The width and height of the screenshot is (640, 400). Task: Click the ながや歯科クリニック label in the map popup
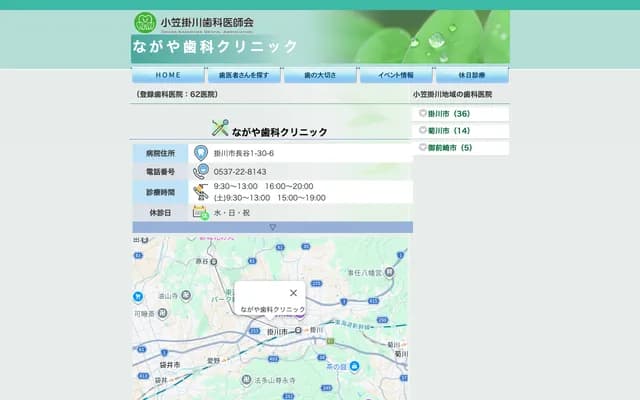(273, 309)
